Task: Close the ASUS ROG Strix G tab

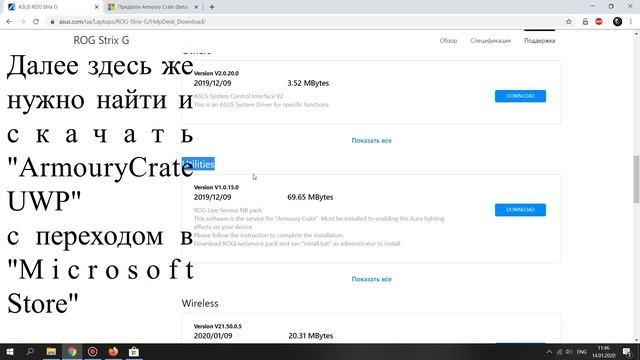Action: [97, 7]
